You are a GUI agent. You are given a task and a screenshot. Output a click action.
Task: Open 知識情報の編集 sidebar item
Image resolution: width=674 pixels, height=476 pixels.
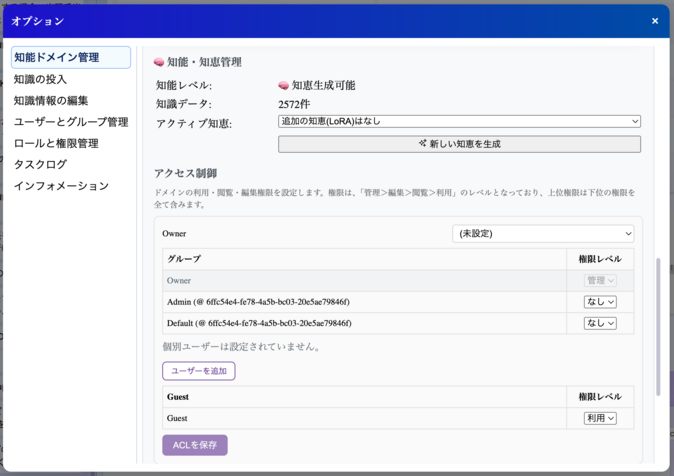(x=51, y=101)
